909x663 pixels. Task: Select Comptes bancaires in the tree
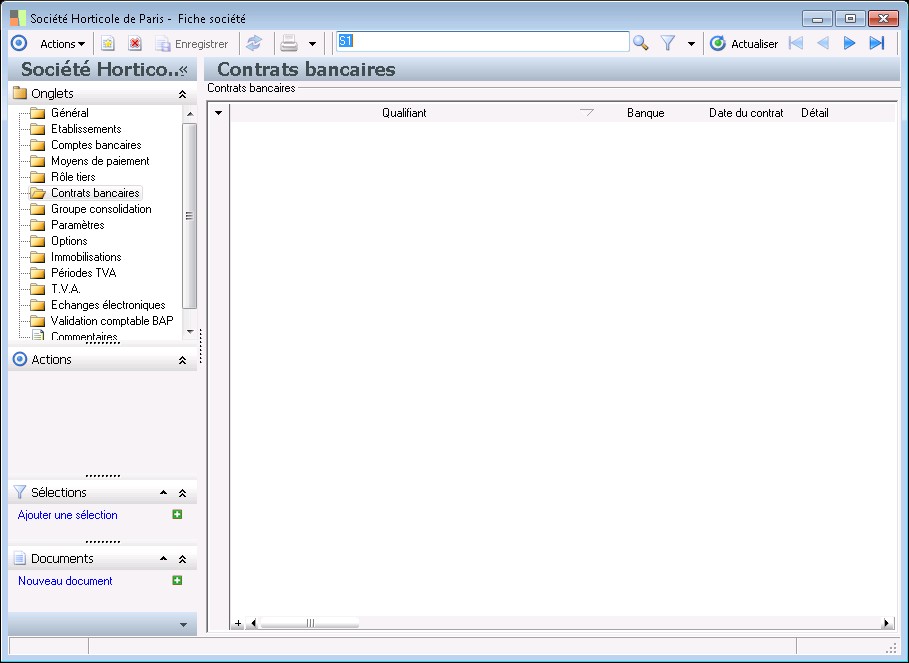96,145
